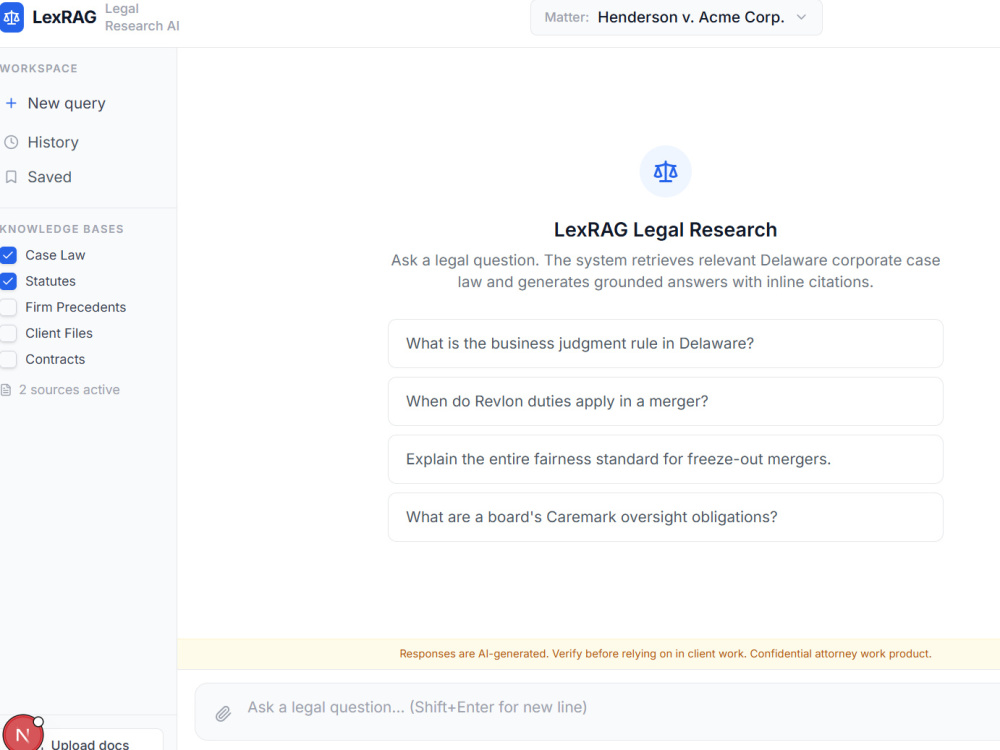The image size is (1000, 750).
Task: Select the entire fairness freeze-out suggestion
Action: click(665, 459)
